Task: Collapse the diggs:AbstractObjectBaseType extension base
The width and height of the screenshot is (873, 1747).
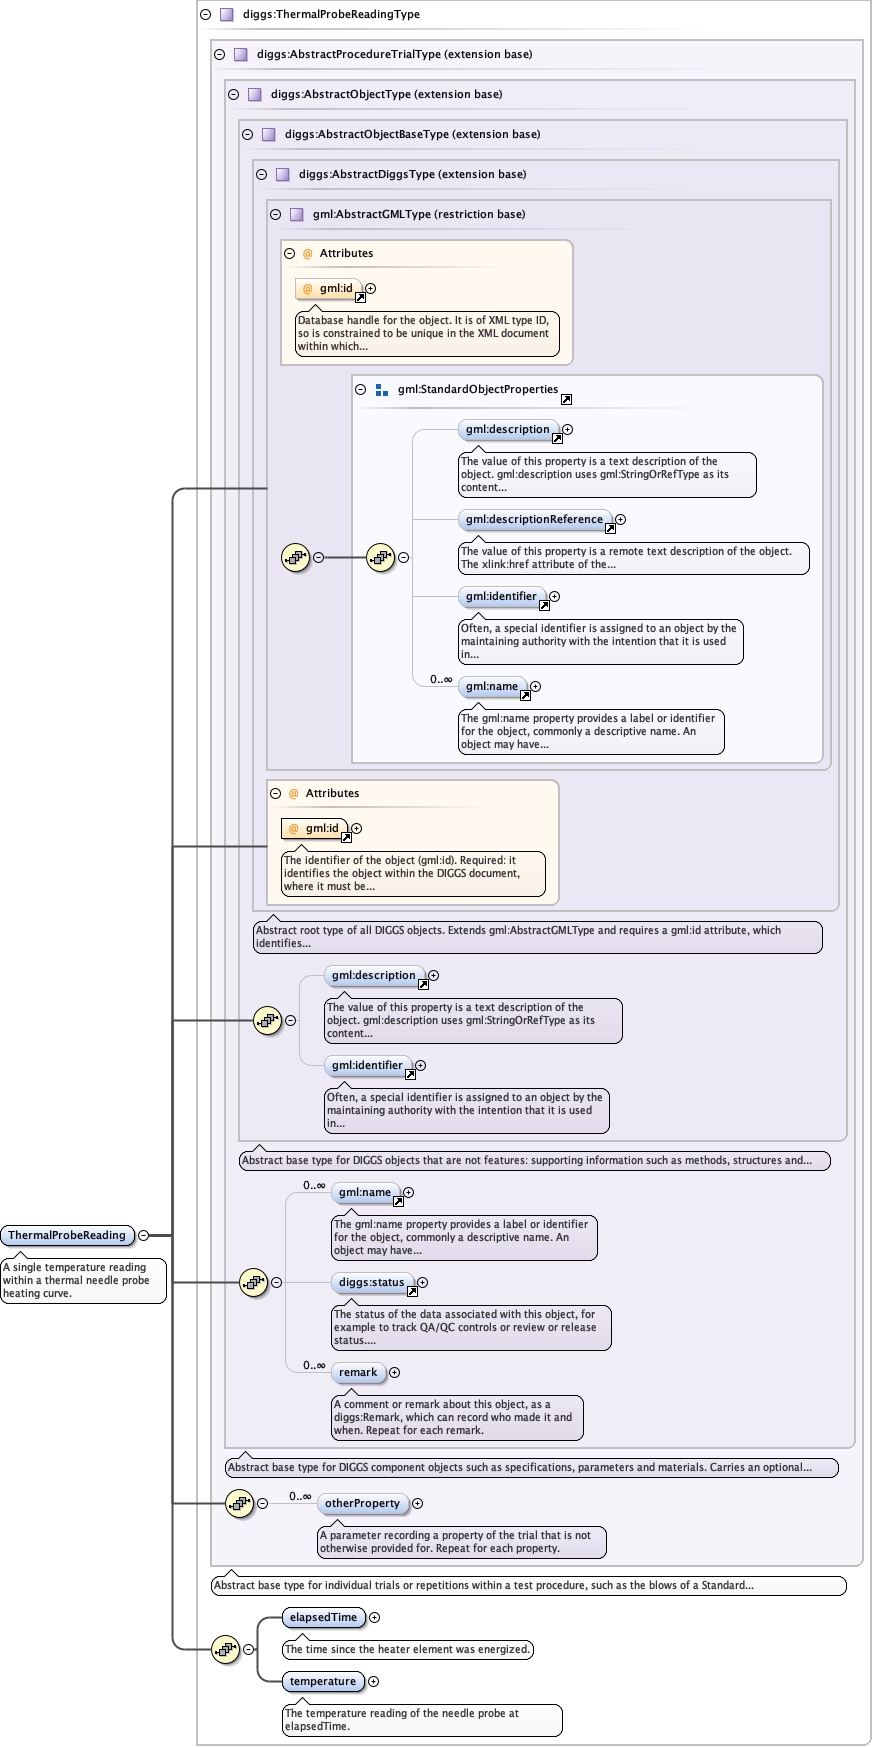Action: coord(248,135)
